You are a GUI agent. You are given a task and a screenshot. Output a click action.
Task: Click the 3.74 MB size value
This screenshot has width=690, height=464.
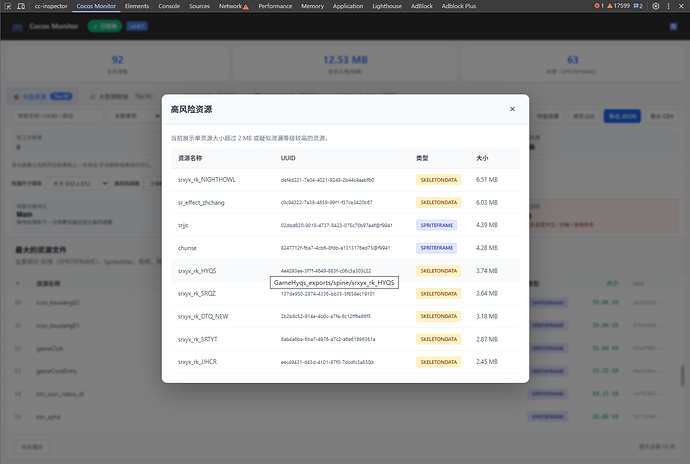click(x=487, y=271)
